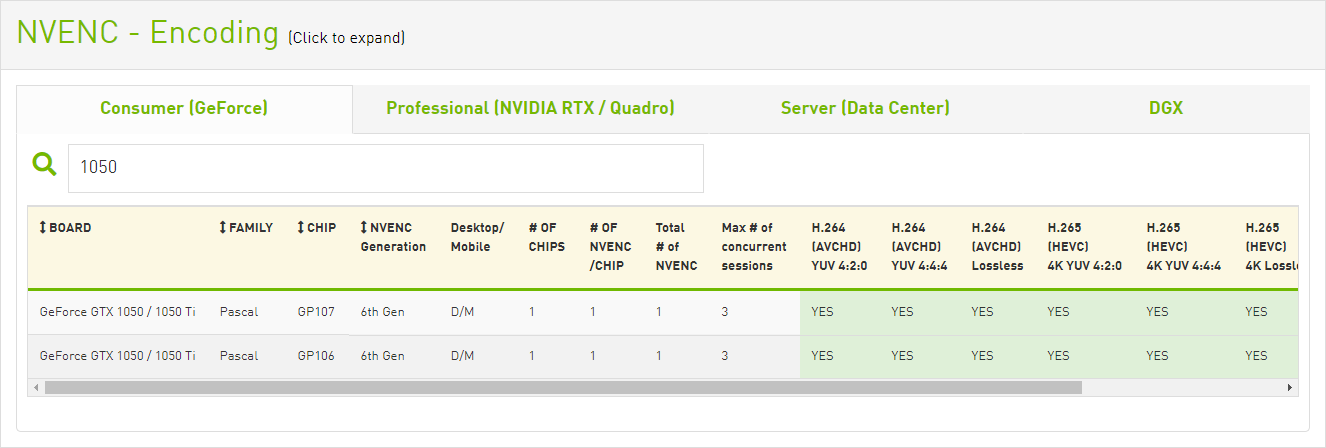The image size is (1326, 448).
Task: Click max sessions value 3 in GP106 row
Action: click(x=725, y=356)
